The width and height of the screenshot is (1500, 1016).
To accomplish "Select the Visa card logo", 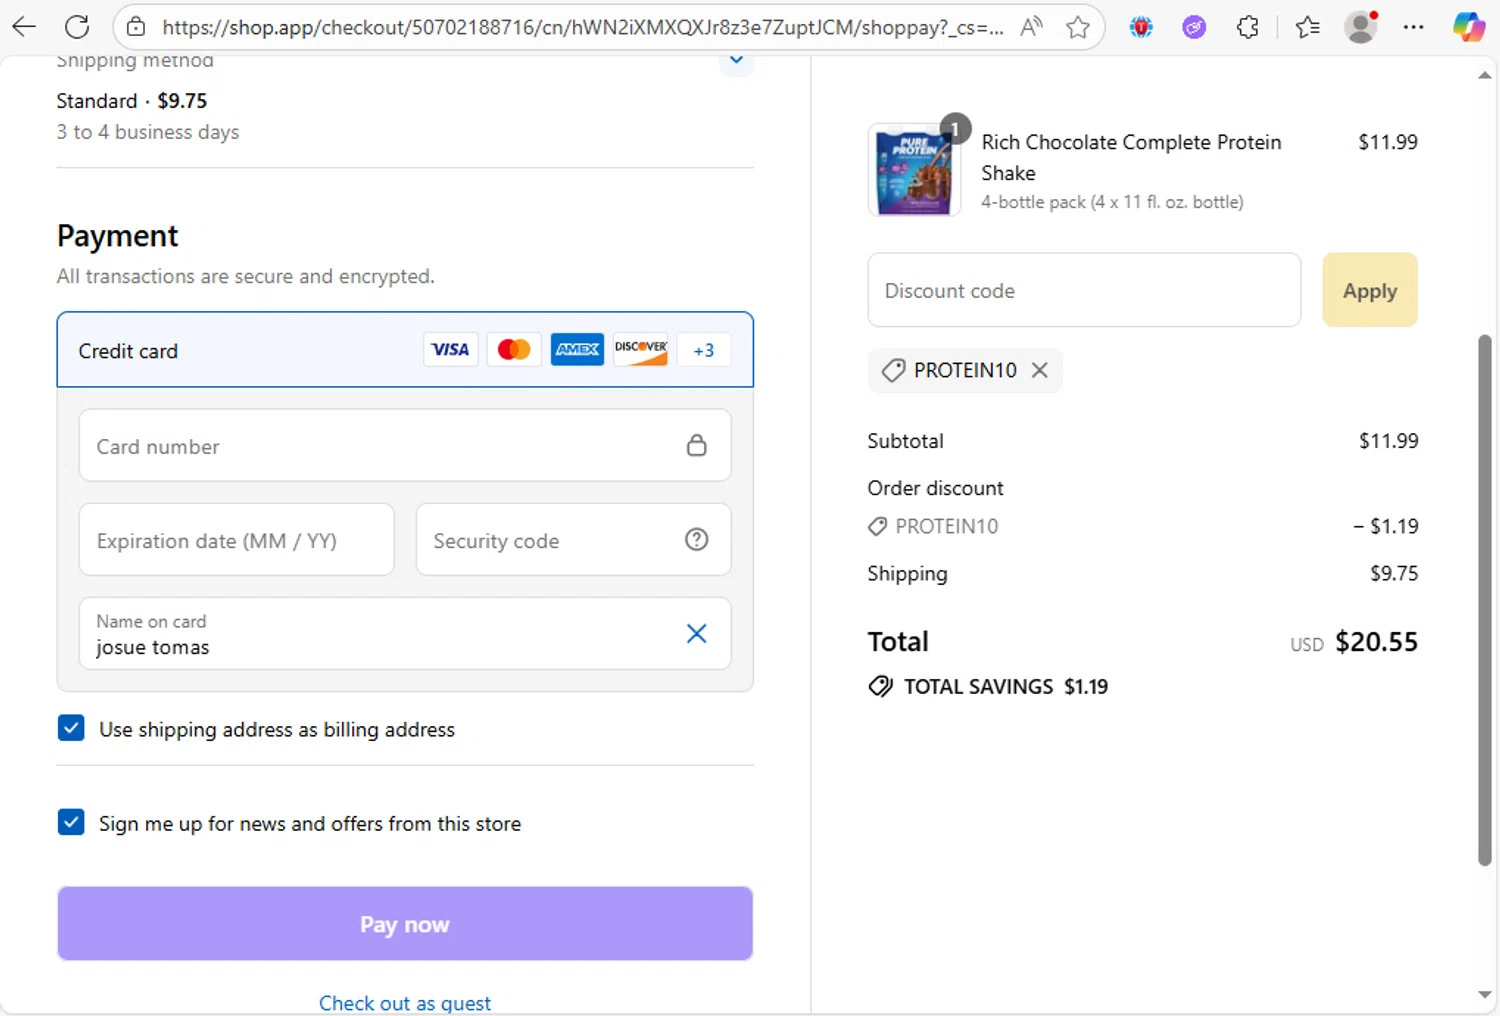I will point(450,349).
